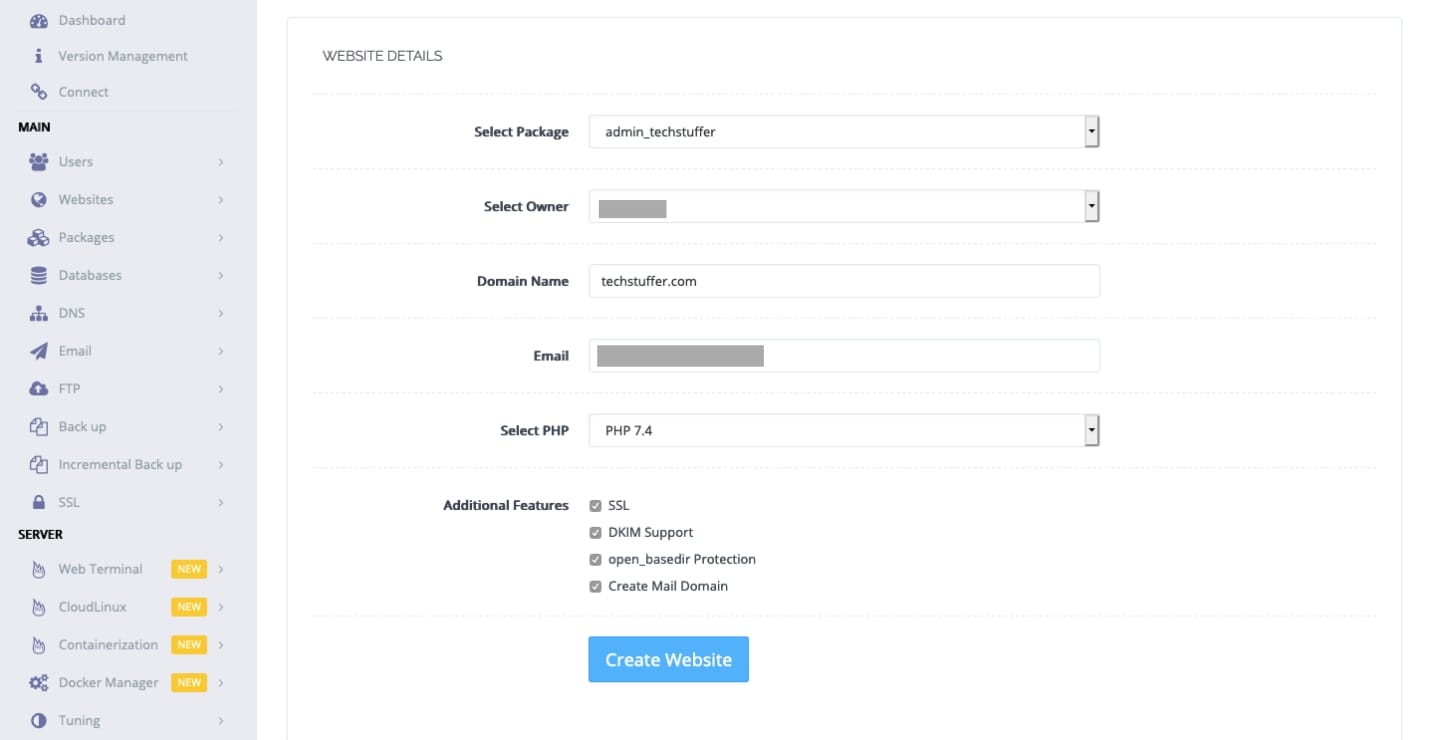Toggle the Create Mail Domain checkbox

(x=596, y=587)
